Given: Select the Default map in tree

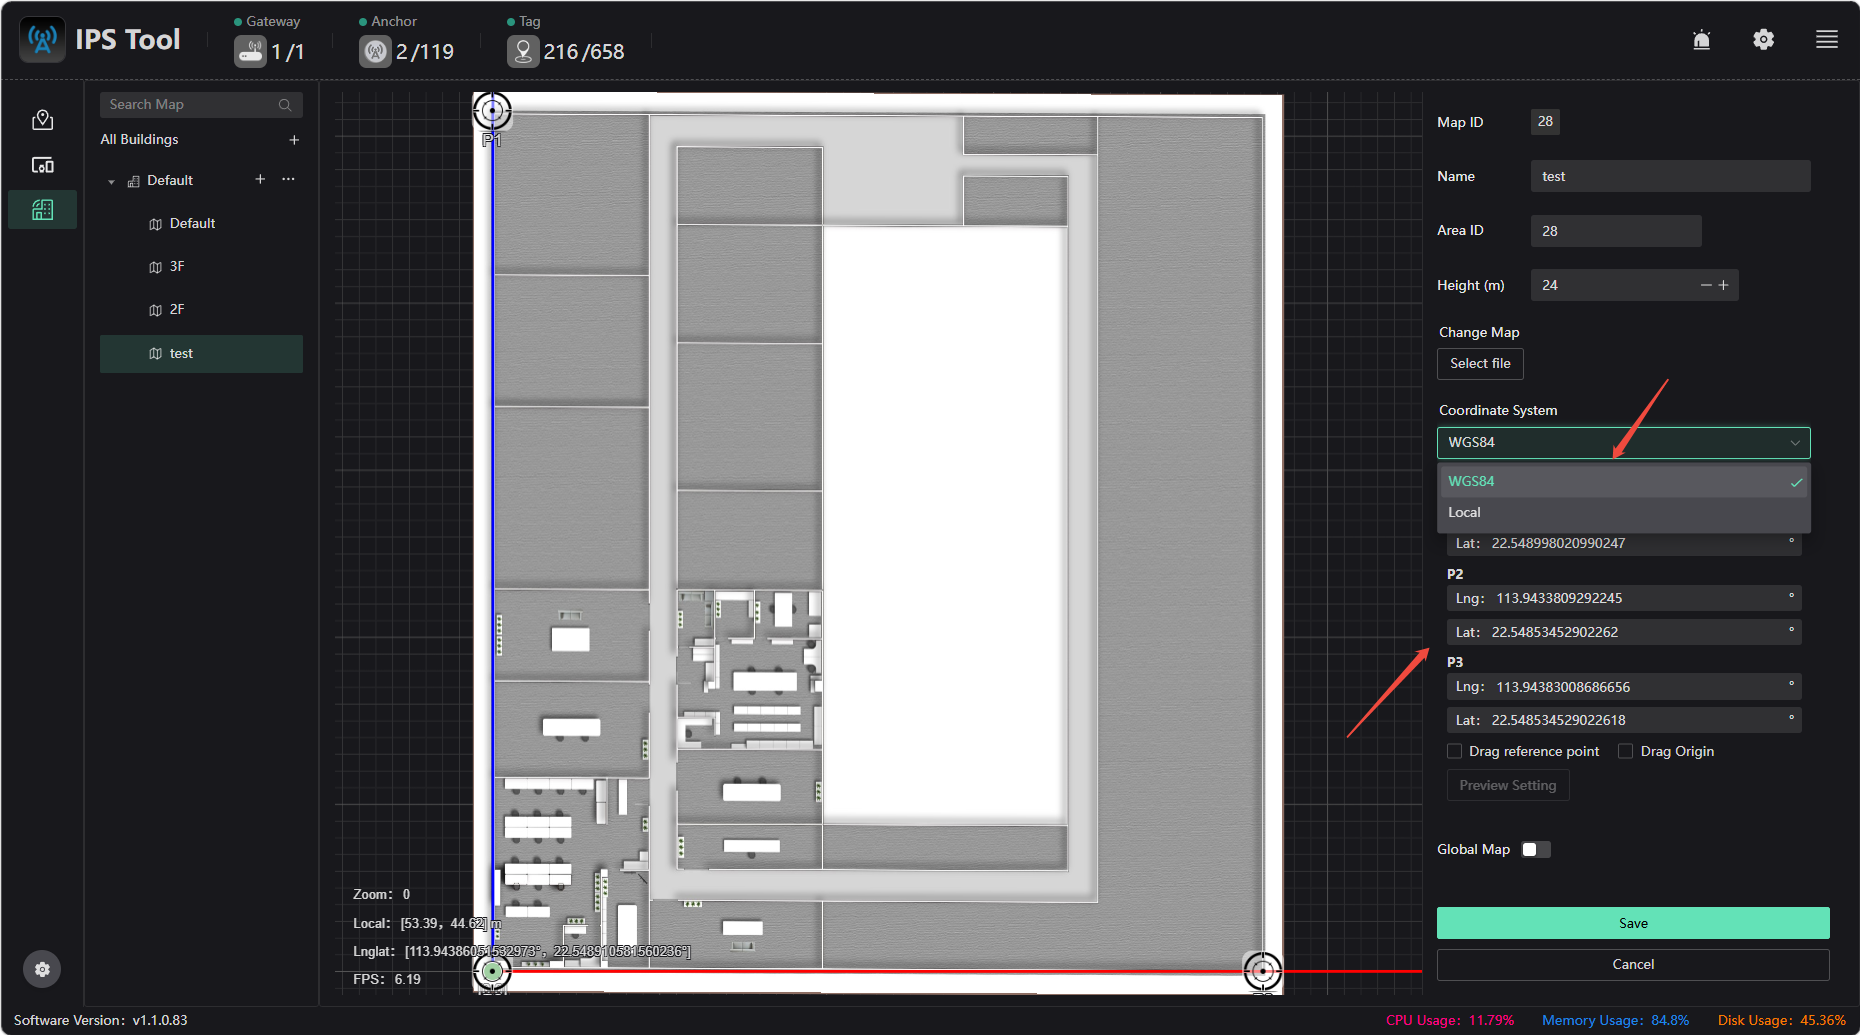Looking at the screenshot, I should click(x=201, y=223).
